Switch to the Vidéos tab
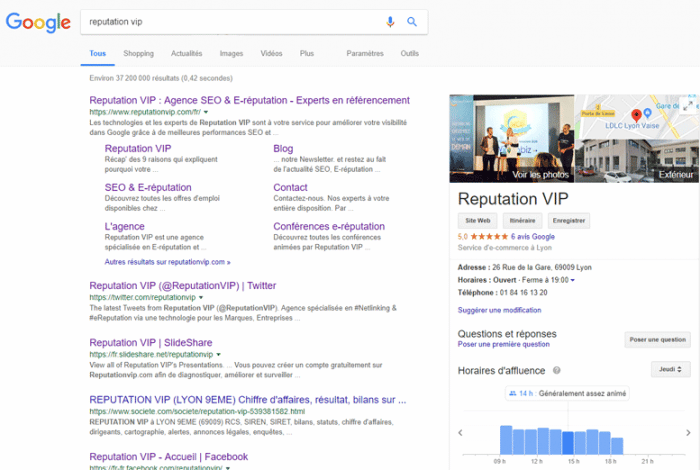 (271, 54)
